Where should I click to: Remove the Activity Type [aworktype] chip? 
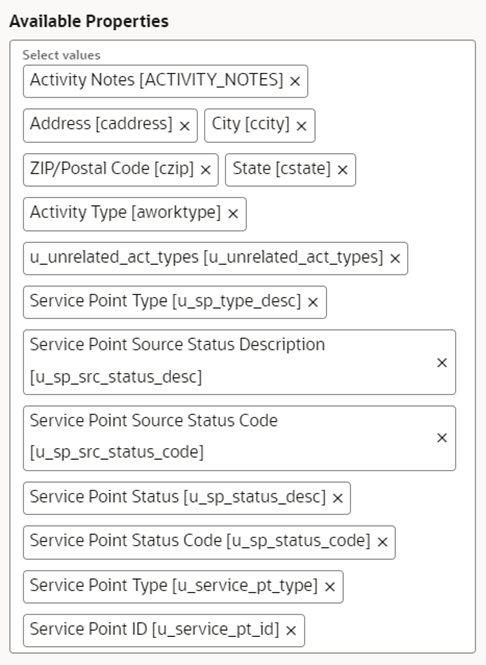click(233, 214)
